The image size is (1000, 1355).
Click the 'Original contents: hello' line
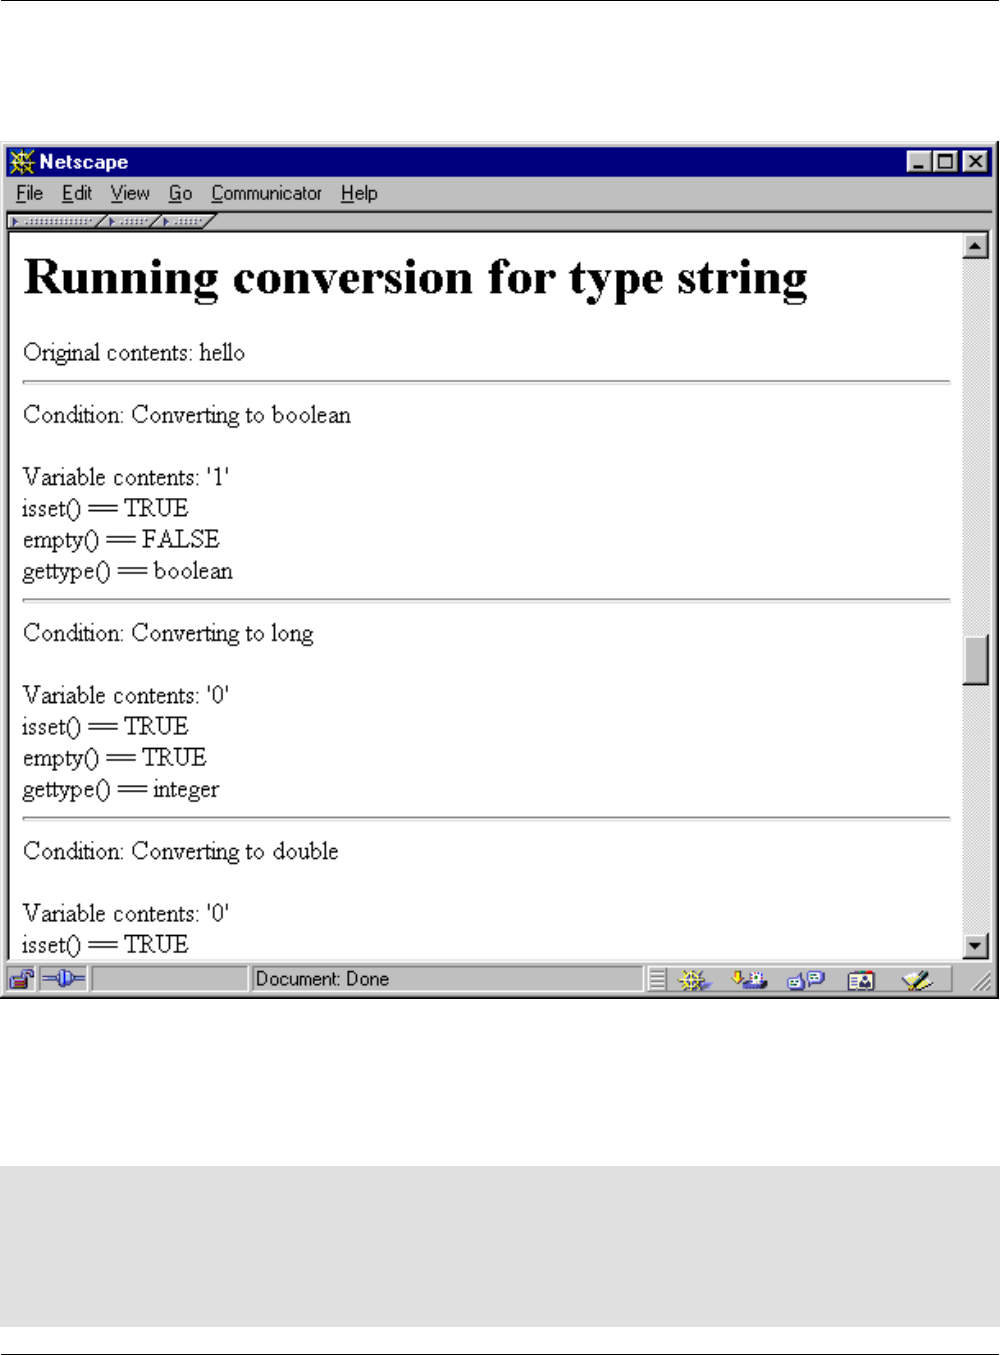tap(134, 353)
